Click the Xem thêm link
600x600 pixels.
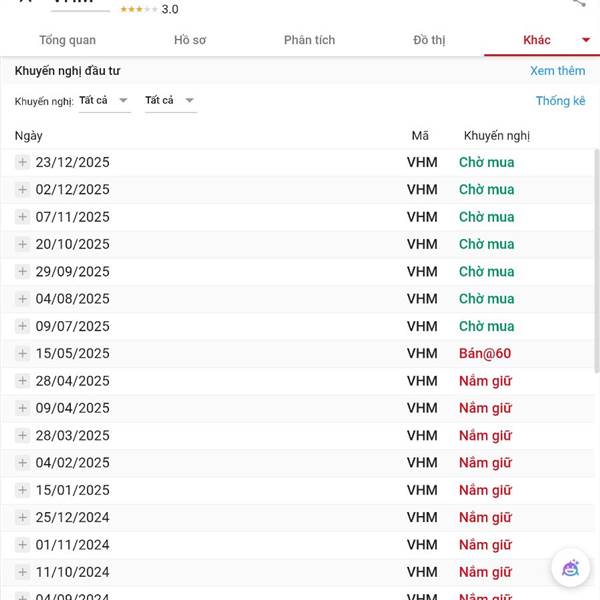pos(557,71)
